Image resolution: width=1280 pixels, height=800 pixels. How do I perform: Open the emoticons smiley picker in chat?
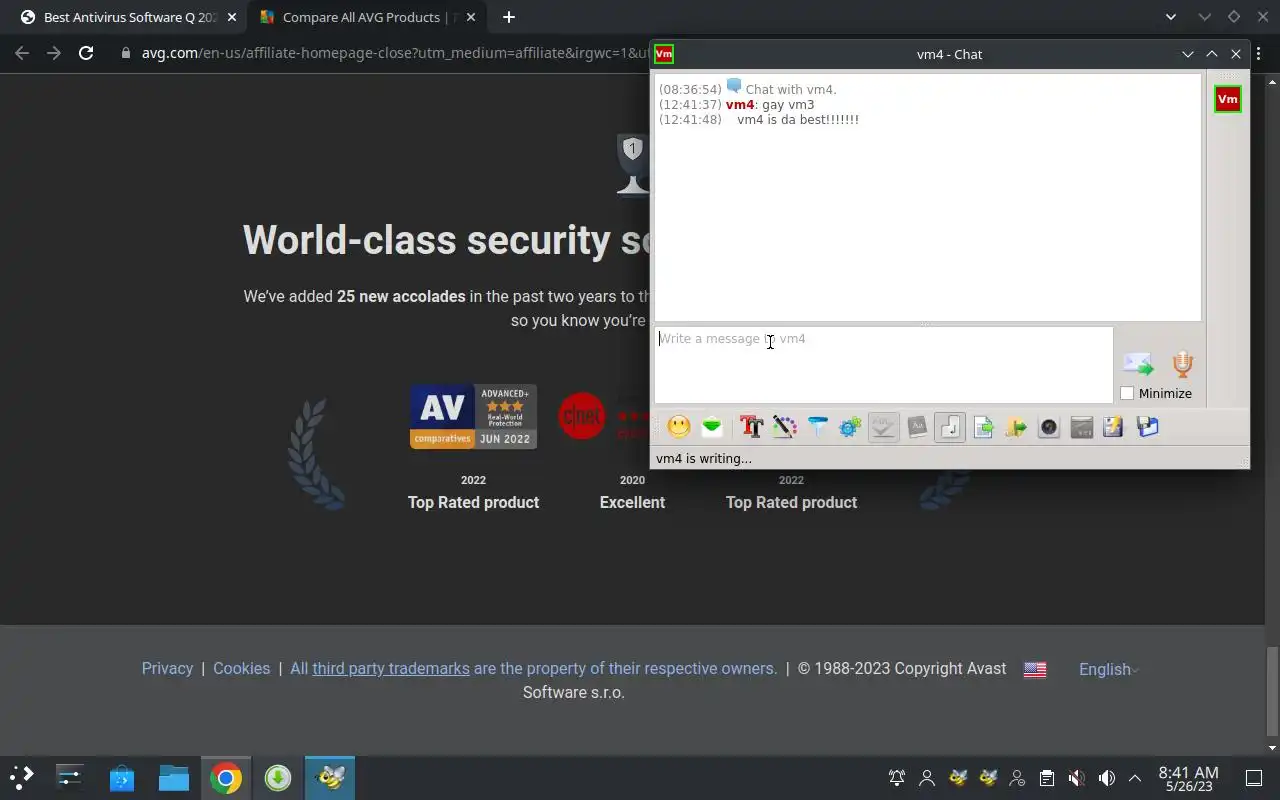click(679, 427)
